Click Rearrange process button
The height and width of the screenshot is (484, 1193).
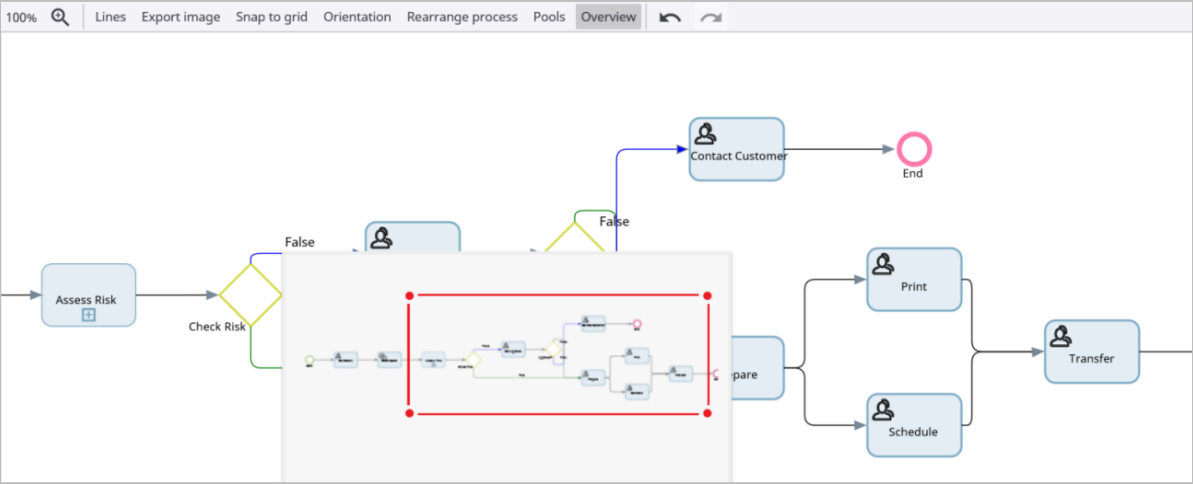pyautogui.click(x=462, y=17)
